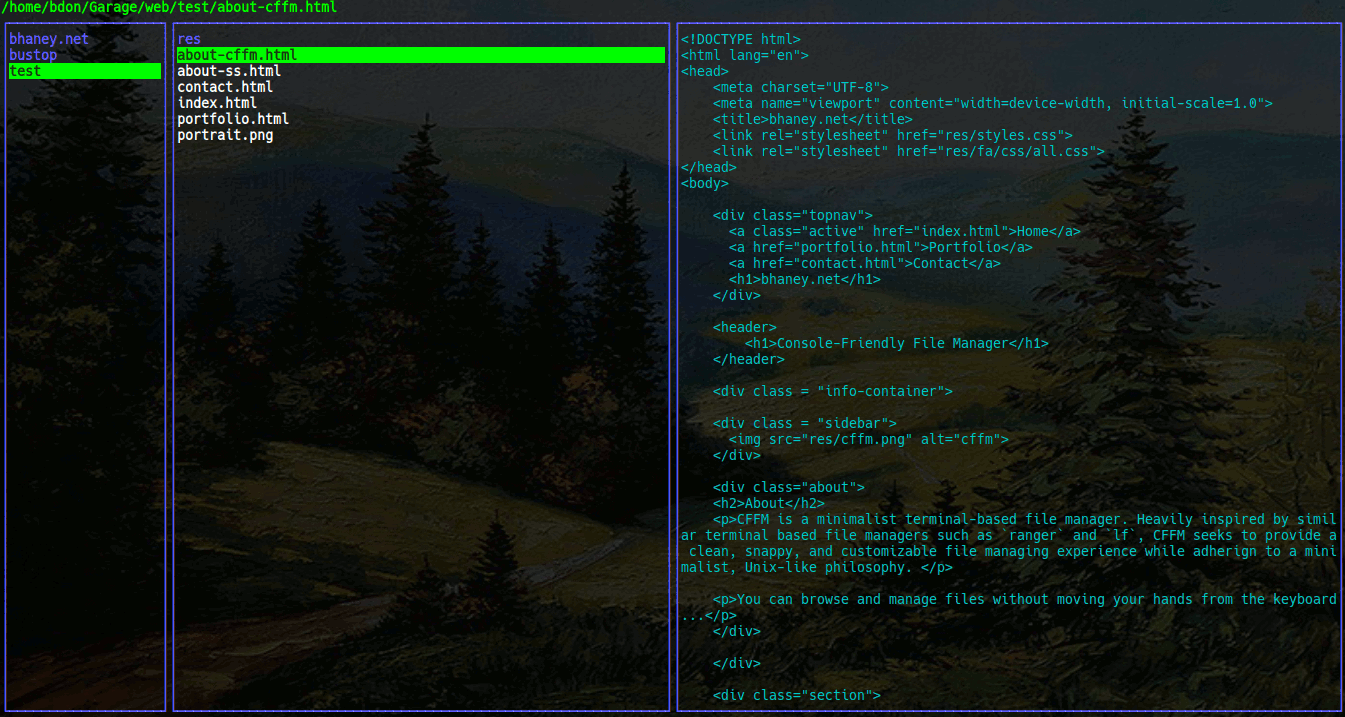This screenshot has height=717, width=1345.
Task: Select the highlighted about-cffm.html file
Action: click(x=237, y=55)
